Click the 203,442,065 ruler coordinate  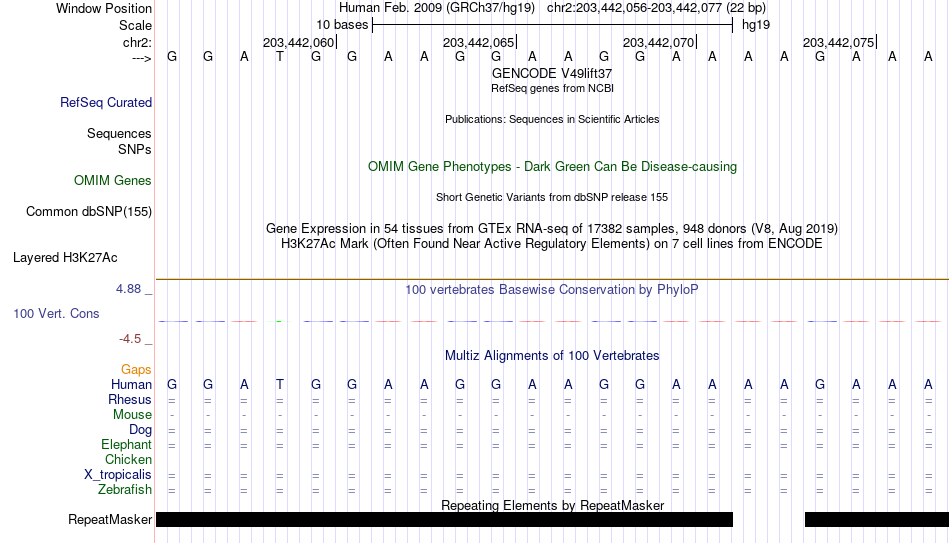479,42
